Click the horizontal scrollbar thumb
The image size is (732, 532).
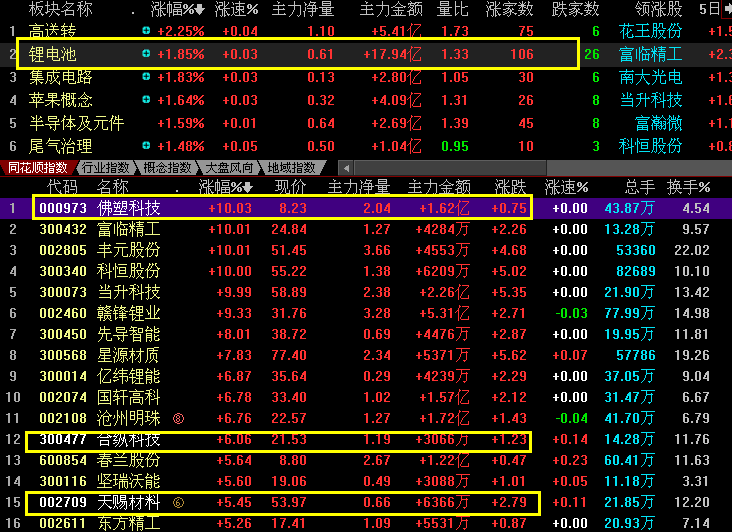point(450,168)
